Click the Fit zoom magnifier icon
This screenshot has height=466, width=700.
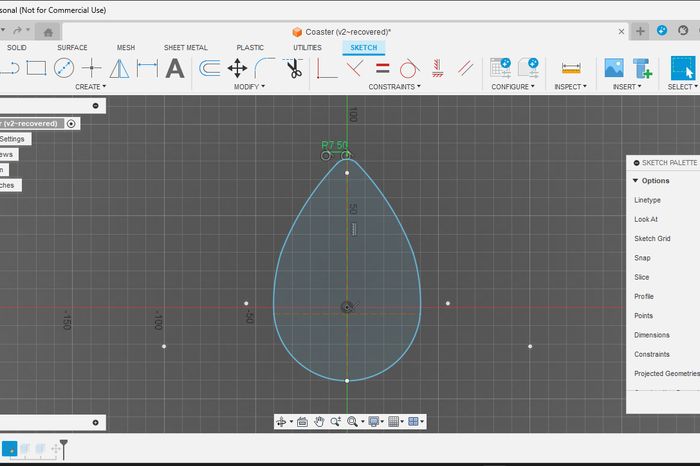tap(352, 421)
